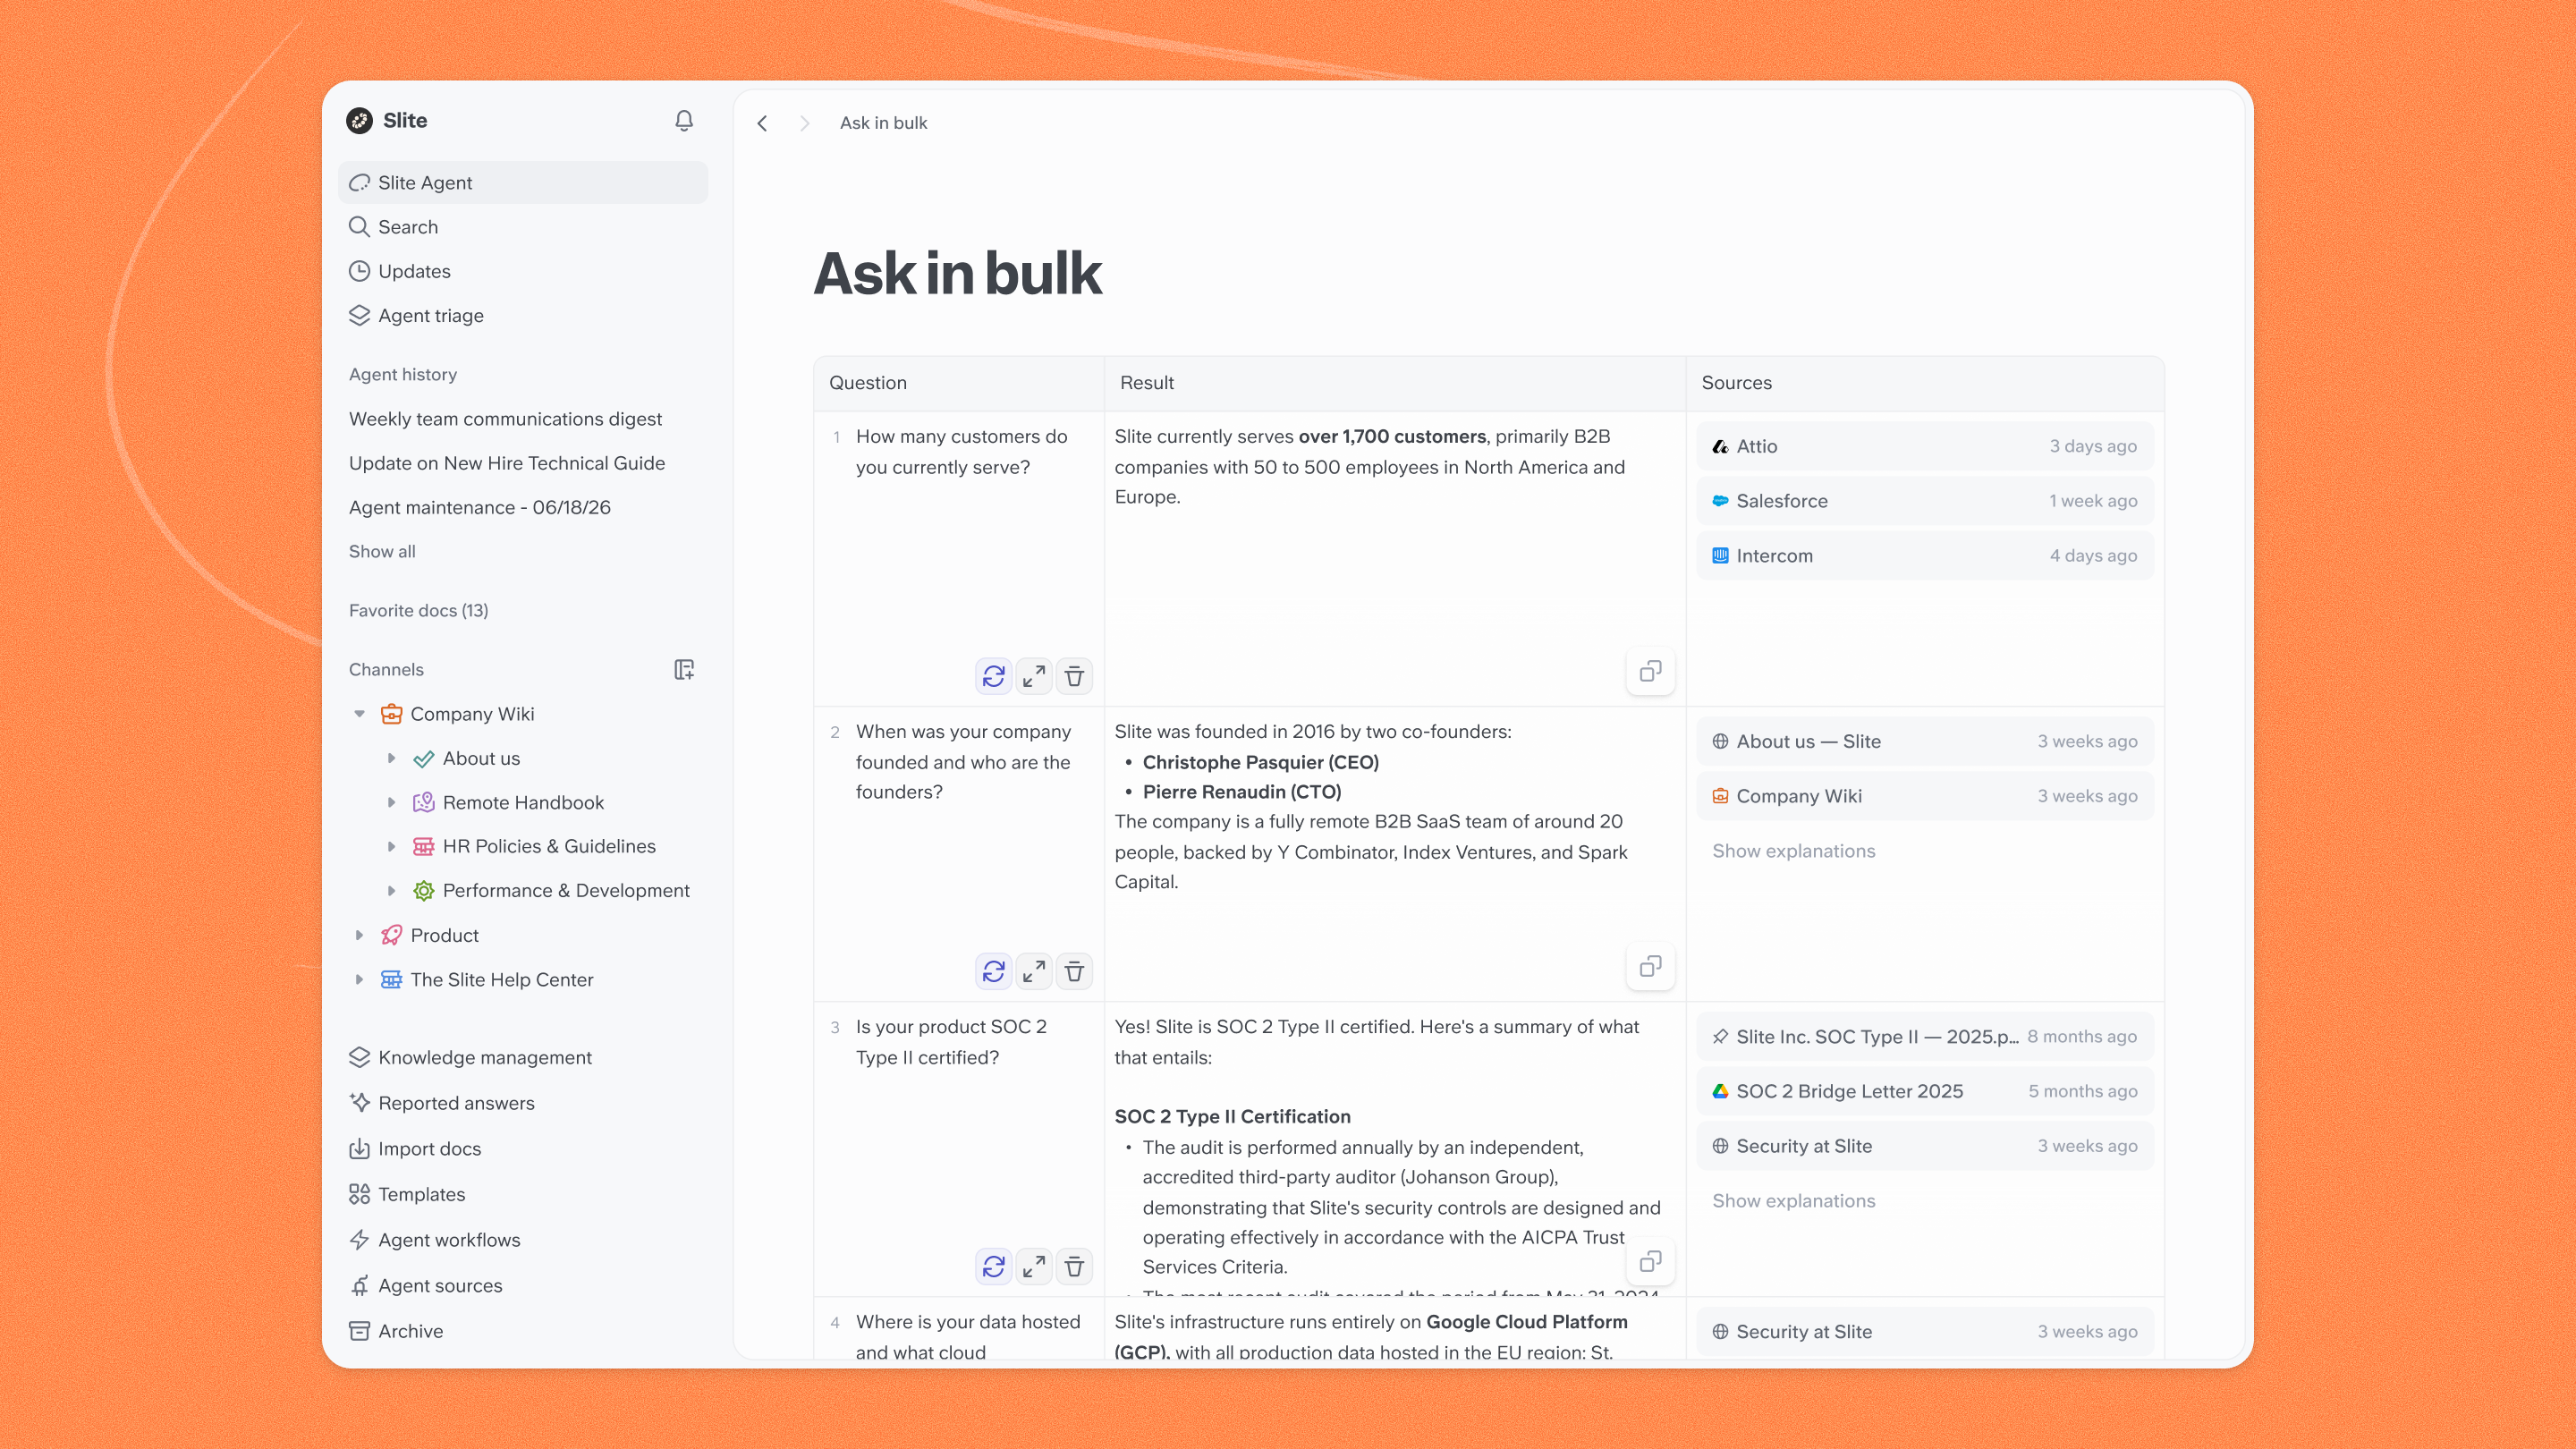Screen dimensions: 2576x1449
Task: Open Agent maintenance - 06/18/26
Action: pos(480,507)
